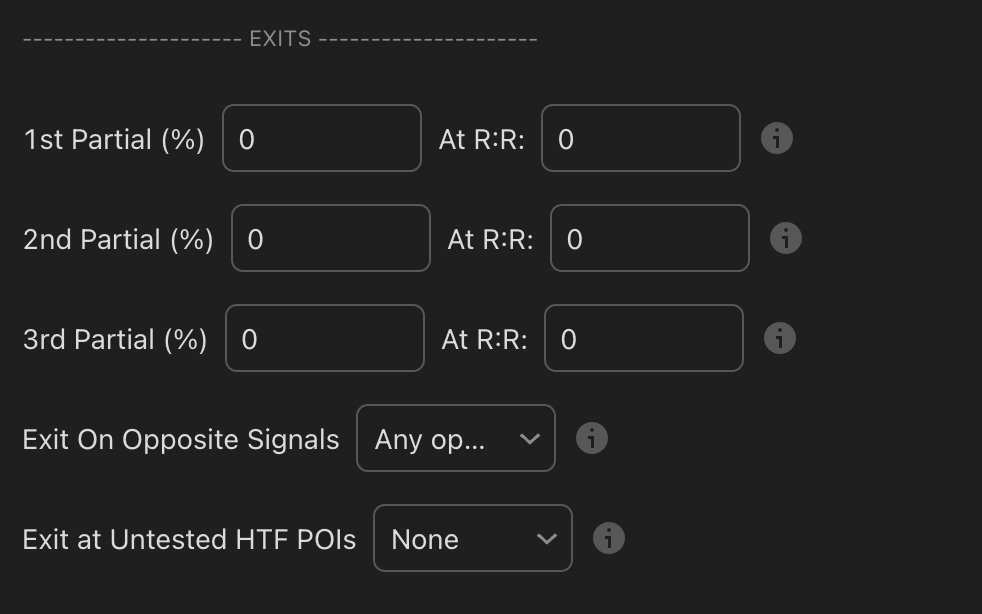Click the '2nd Partial (%)' label
The height and width of the screenshot is (614, 982).
(x=118, y=239)
